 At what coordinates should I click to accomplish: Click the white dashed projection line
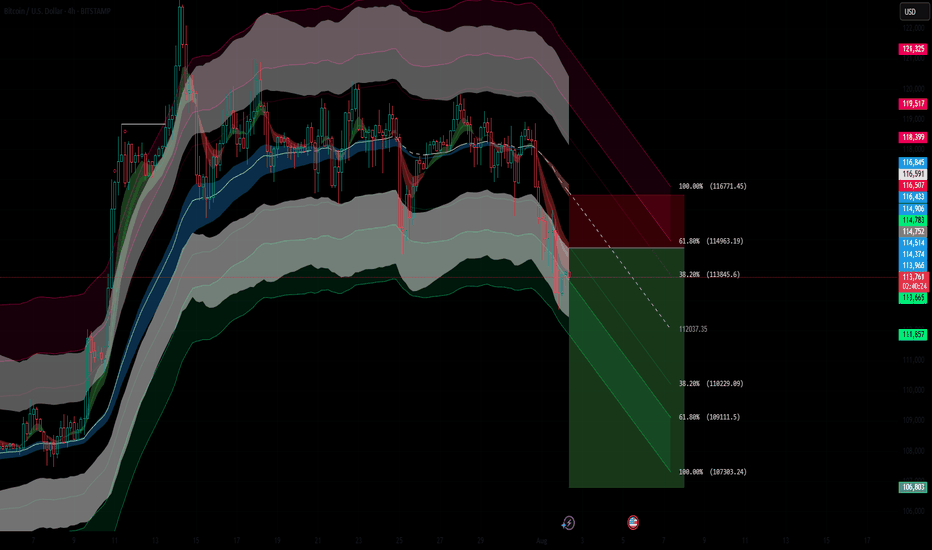[618, 258]
